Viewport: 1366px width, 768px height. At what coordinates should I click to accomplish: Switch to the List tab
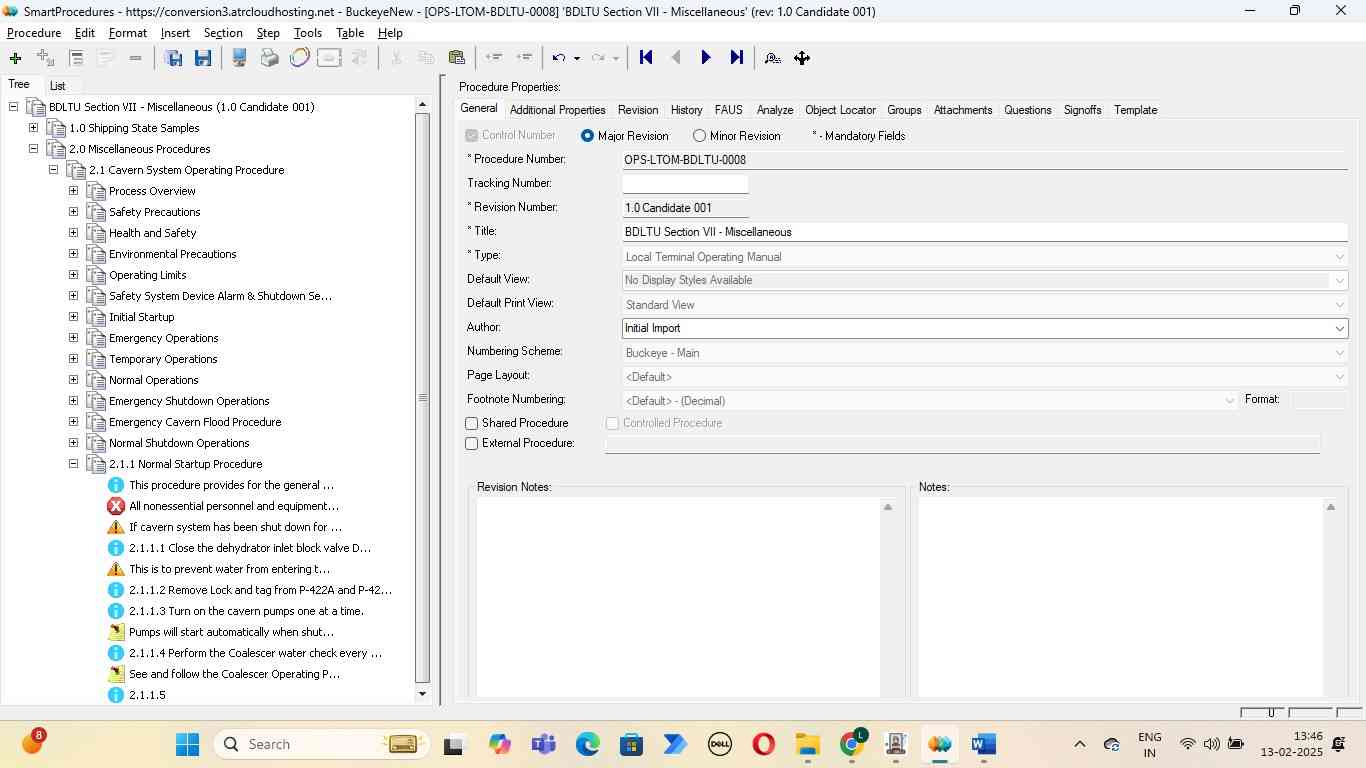58,86
